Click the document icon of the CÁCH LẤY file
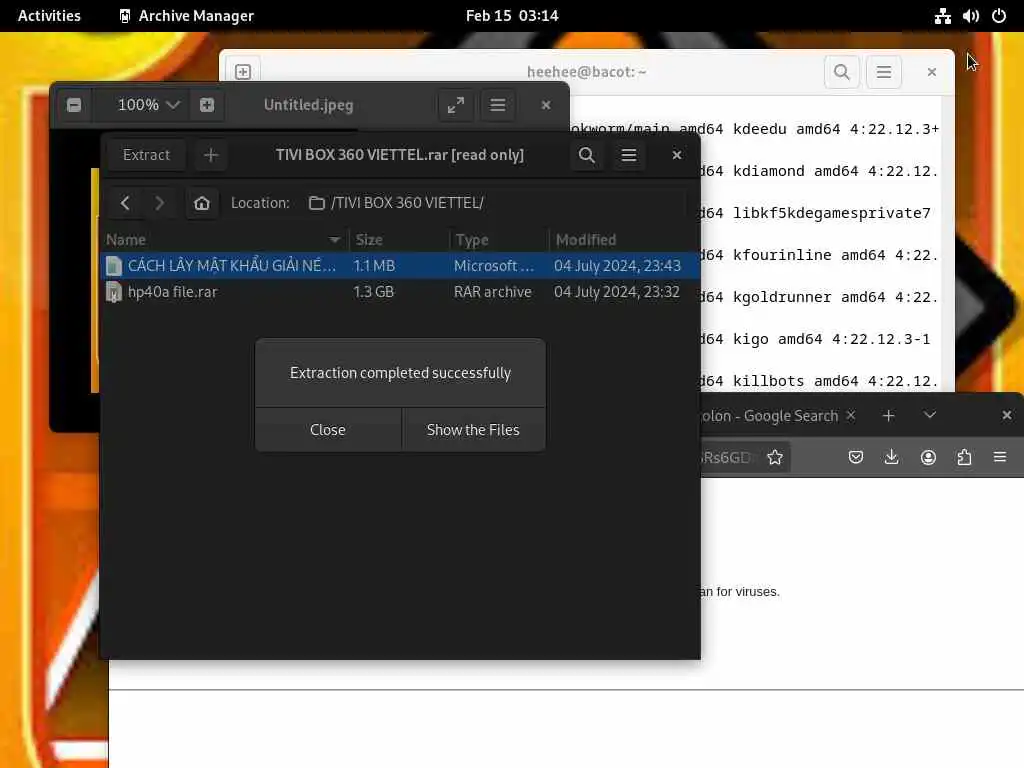Viewport: 1024px width, 768px height. pos(114,266)
